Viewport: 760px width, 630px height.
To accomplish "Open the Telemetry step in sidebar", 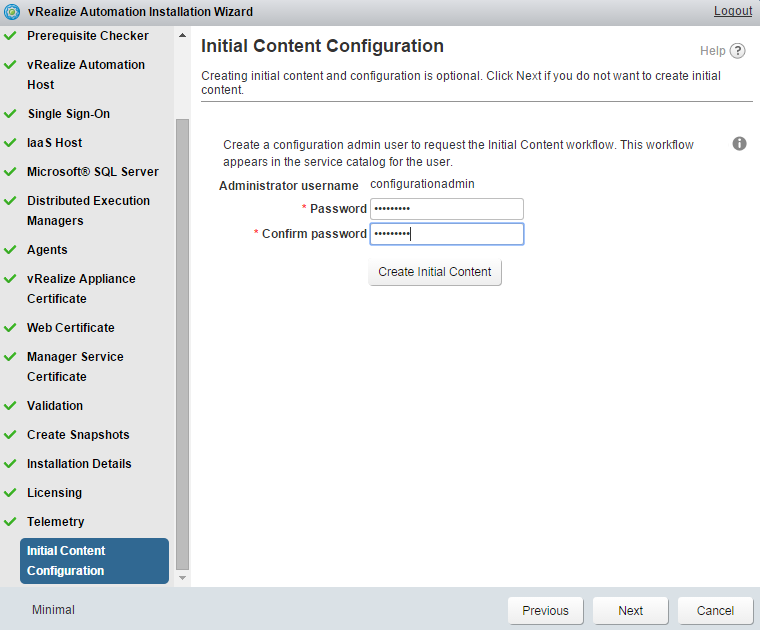I will [x=55, y=522].
